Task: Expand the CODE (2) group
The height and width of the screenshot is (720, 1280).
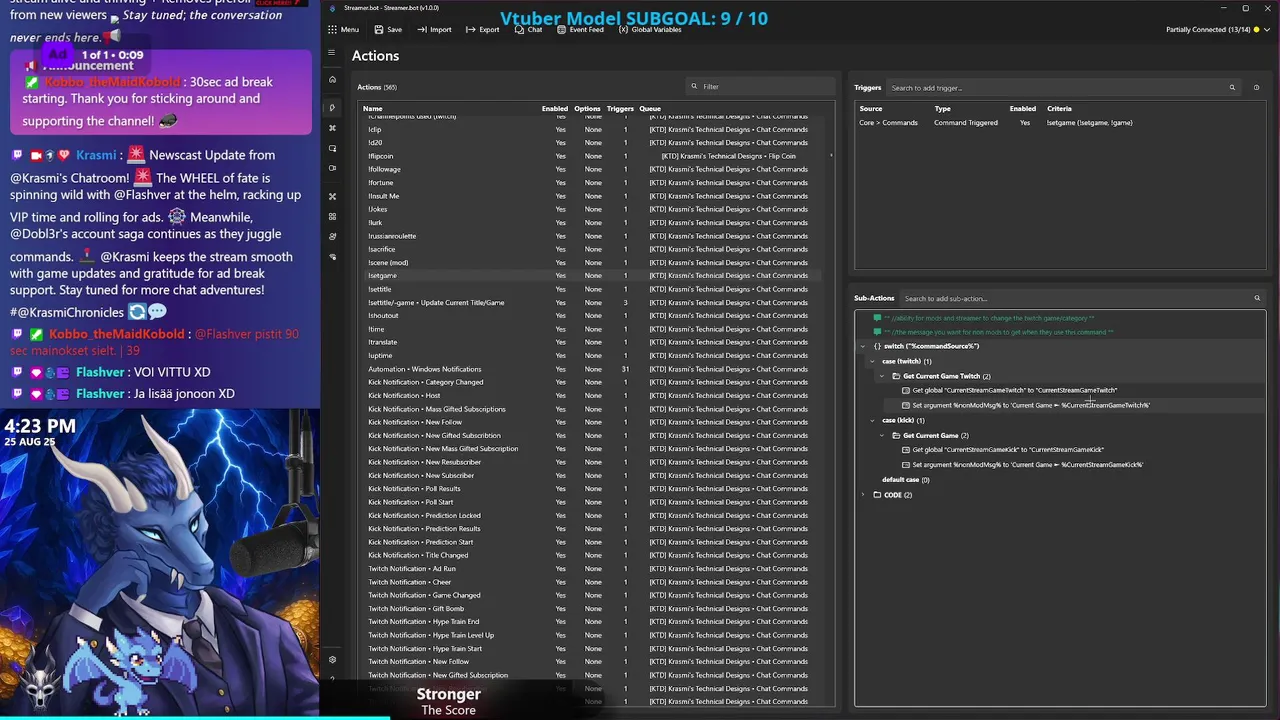Action: coord(863,495)
